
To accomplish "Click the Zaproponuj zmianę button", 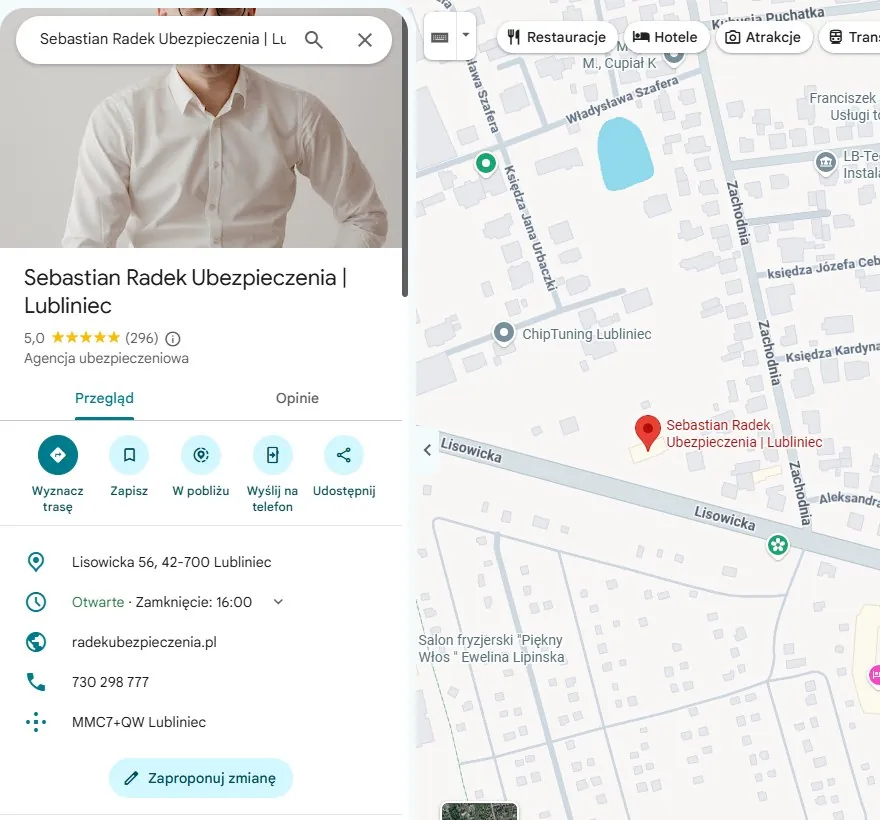I will click(201, 778).
